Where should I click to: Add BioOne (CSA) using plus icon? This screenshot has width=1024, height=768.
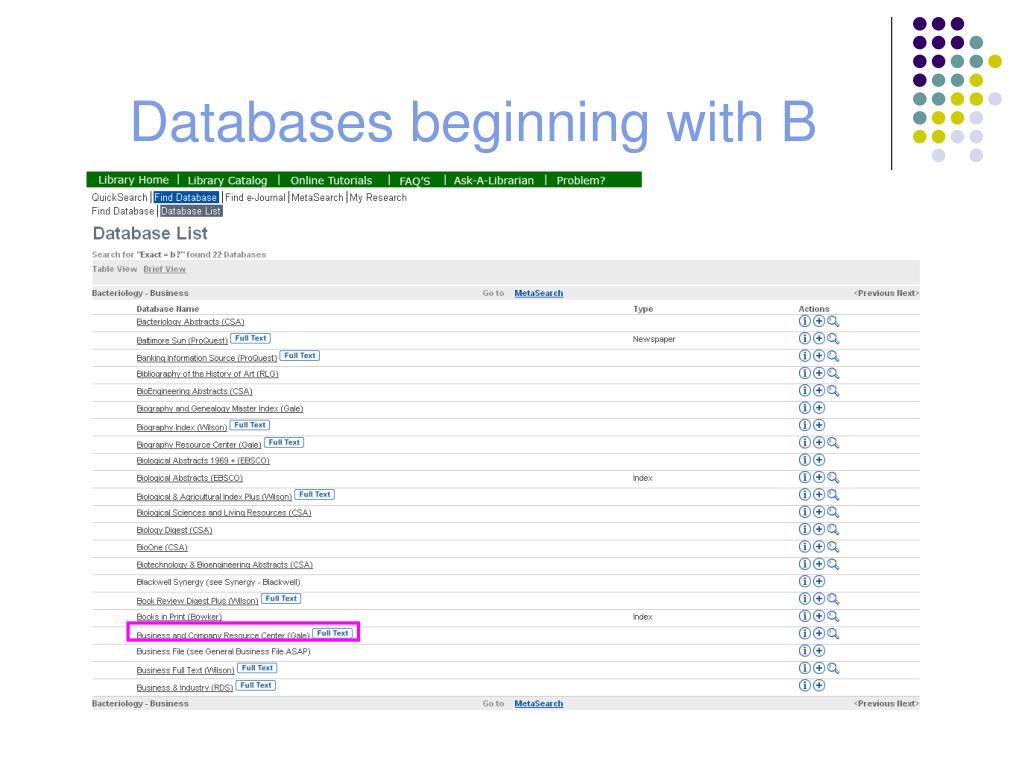click(819, 547)
